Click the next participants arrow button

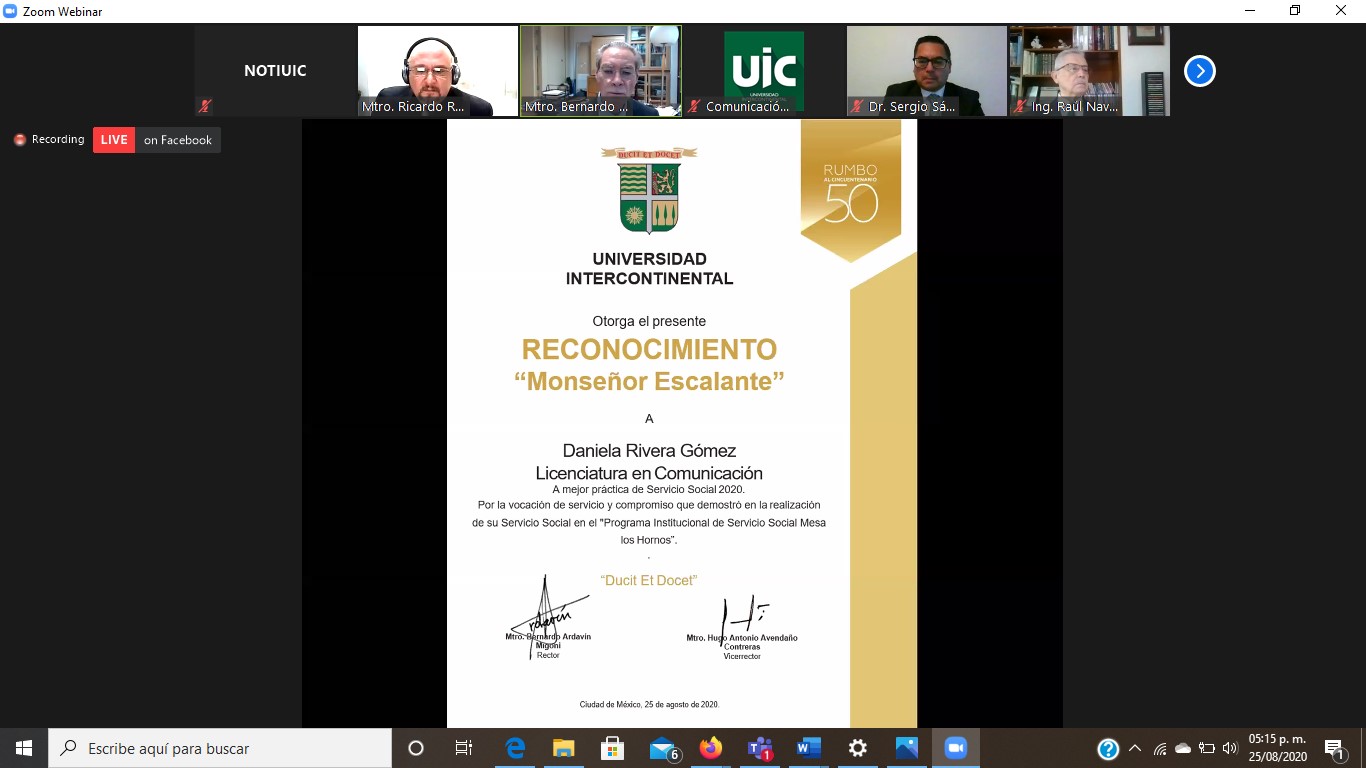click(x=1199, y=71)
